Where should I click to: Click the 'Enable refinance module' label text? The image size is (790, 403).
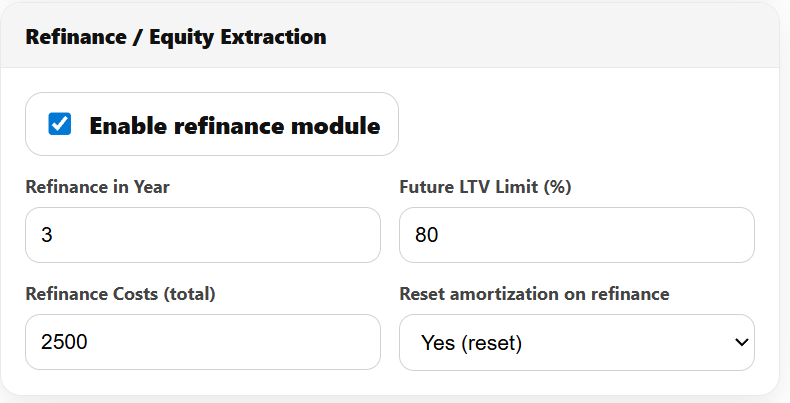coord(235,126)
